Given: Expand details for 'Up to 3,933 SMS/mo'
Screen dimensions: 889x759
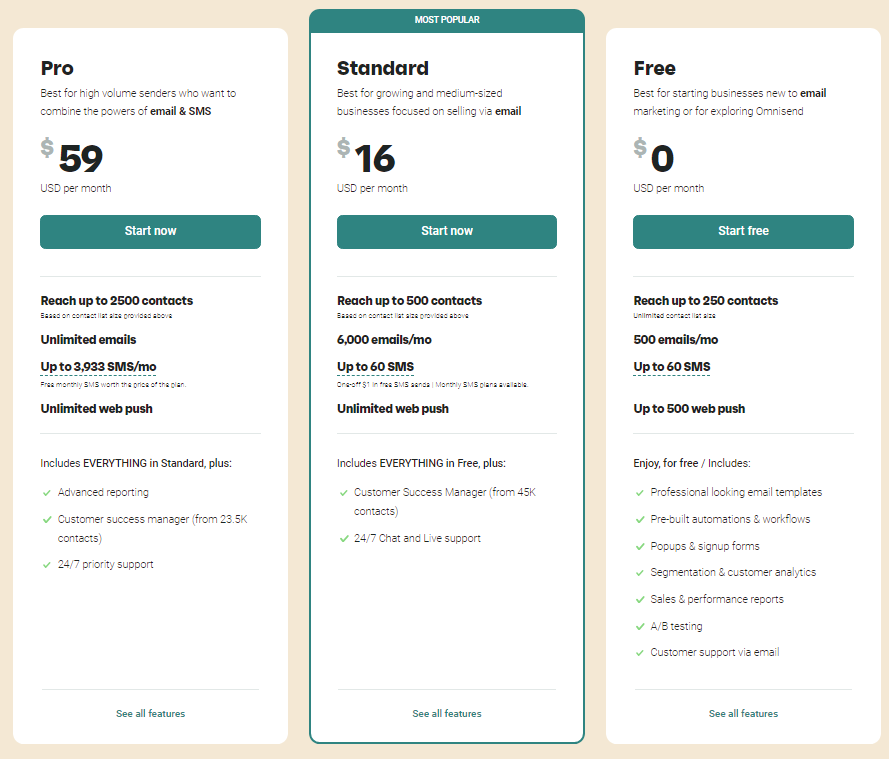Looking at the screenshot, I should click(97, 368).
